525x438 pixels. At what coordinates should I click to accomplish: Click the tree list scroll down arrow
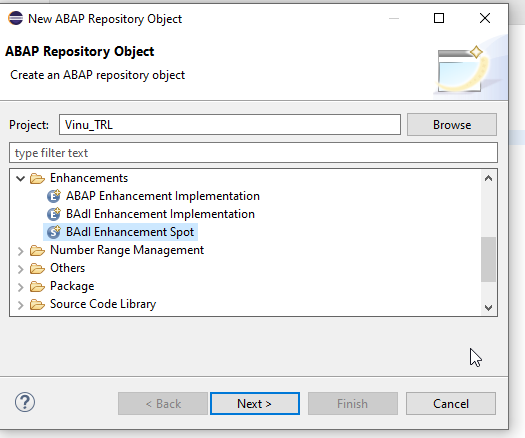489,307
